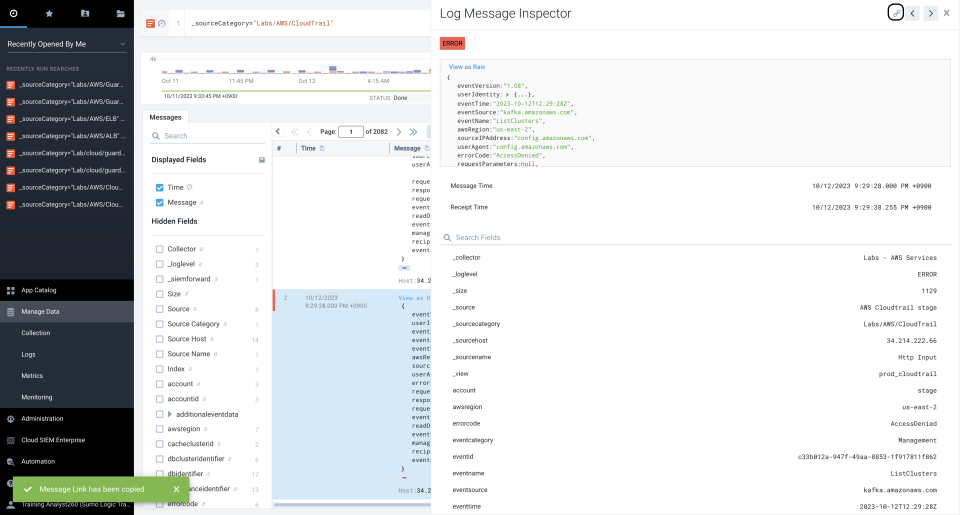Click the fields Search box

click(x=208, y=136)
